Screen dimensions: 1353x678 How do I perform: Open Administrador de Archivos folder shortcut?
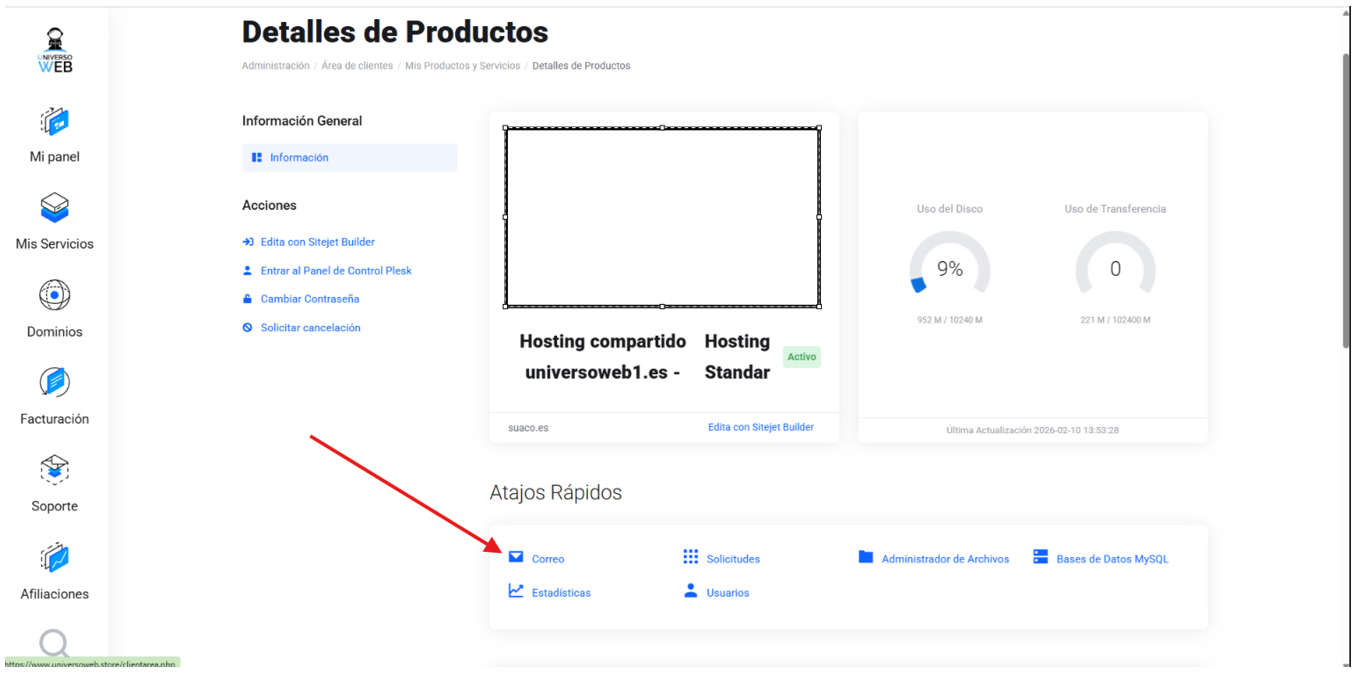866,557
